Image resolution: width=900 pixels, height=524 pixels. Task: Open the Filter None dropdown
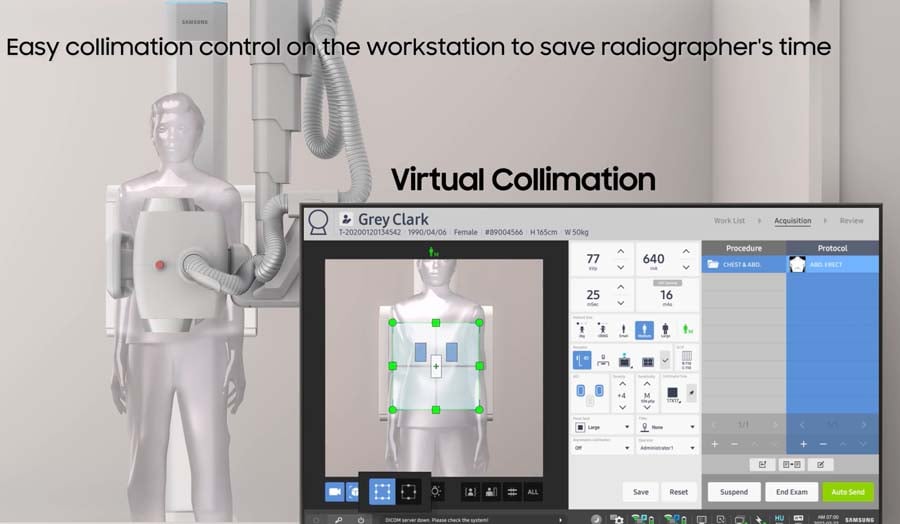pos(668,427)
